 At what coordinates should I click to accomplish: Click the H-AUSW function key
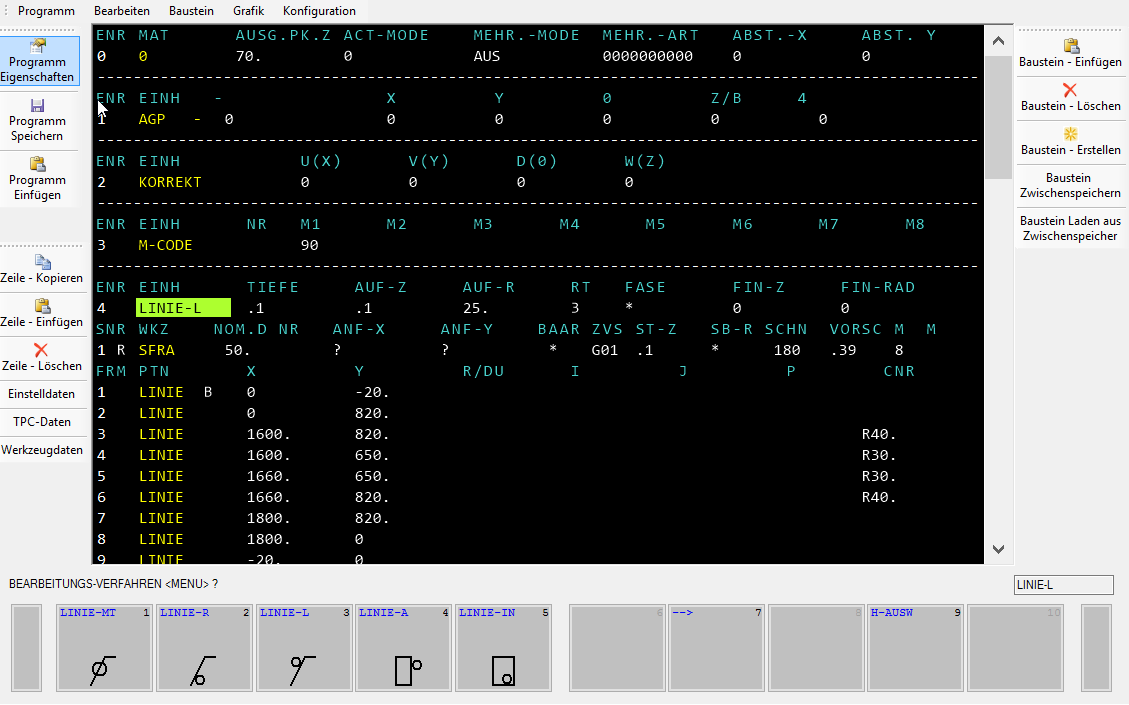click(x=915, y=648)
